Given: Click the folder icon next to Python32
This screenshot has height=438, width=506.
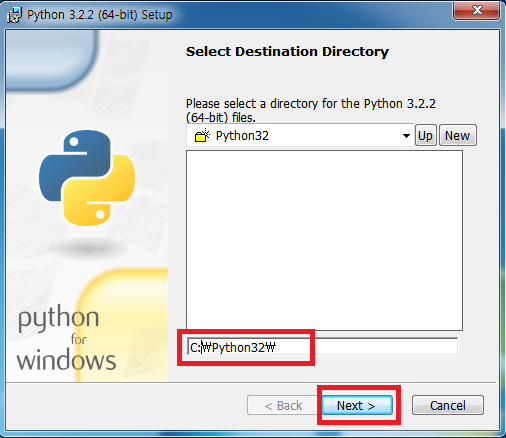Looking at the screenshot, I should point(202,136).
